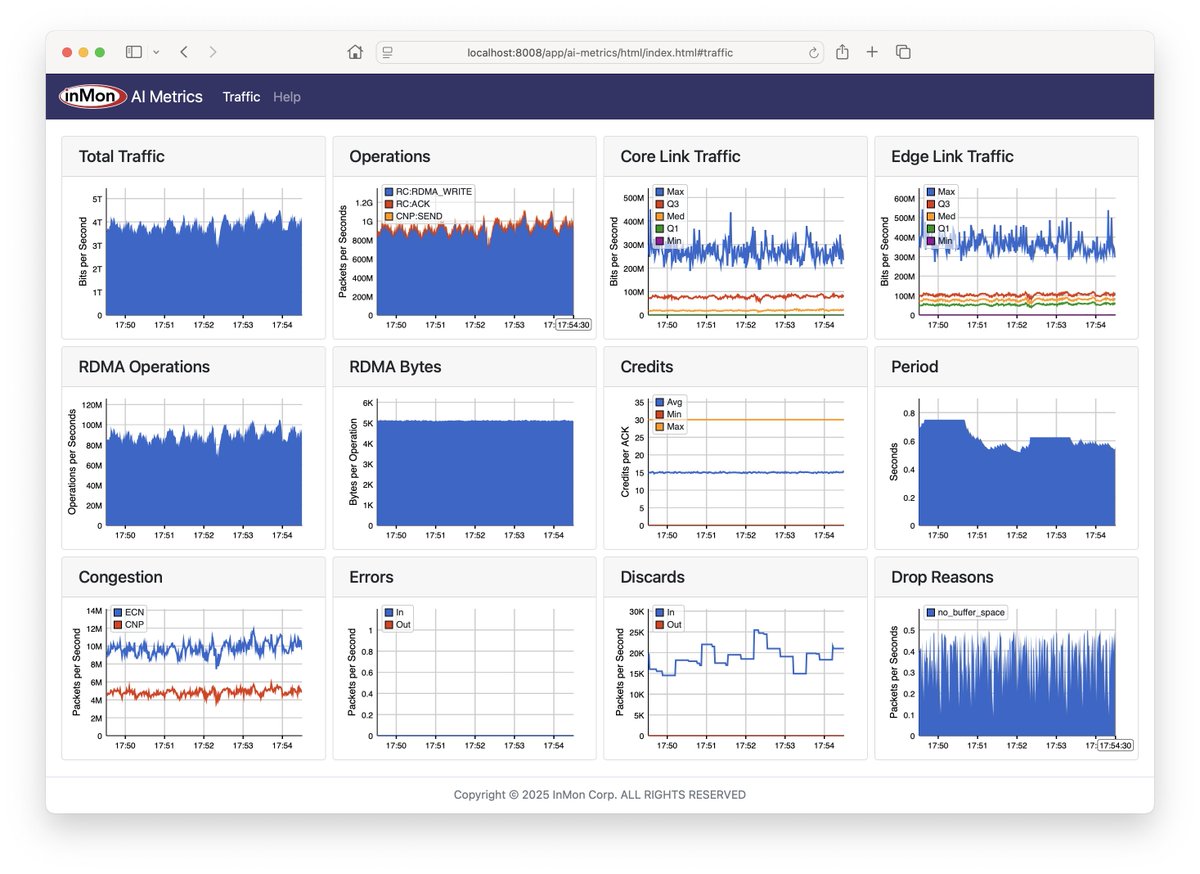Click the localhost:8008 address bar
Image resolution: width=1200 pixels, height=874 pixels.
(x=600, y=52)
